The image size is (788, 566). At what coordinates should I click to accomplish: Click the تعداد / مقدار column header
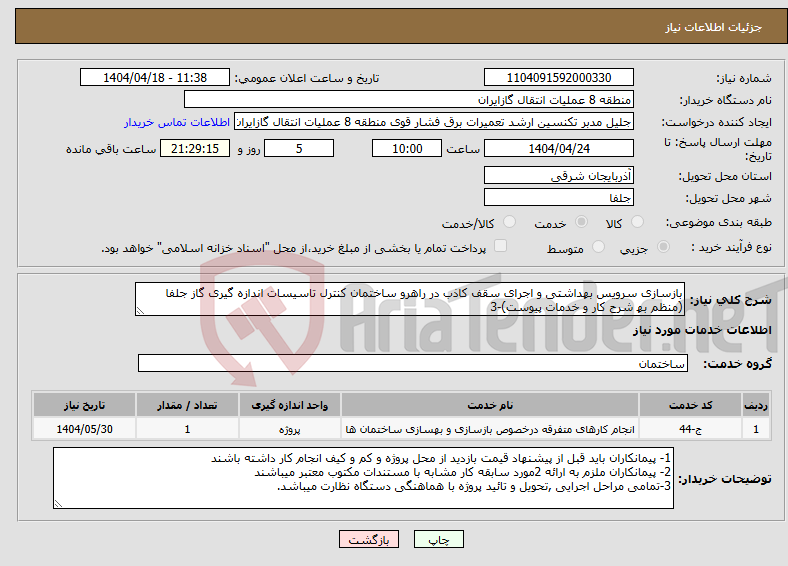point(187,405)
